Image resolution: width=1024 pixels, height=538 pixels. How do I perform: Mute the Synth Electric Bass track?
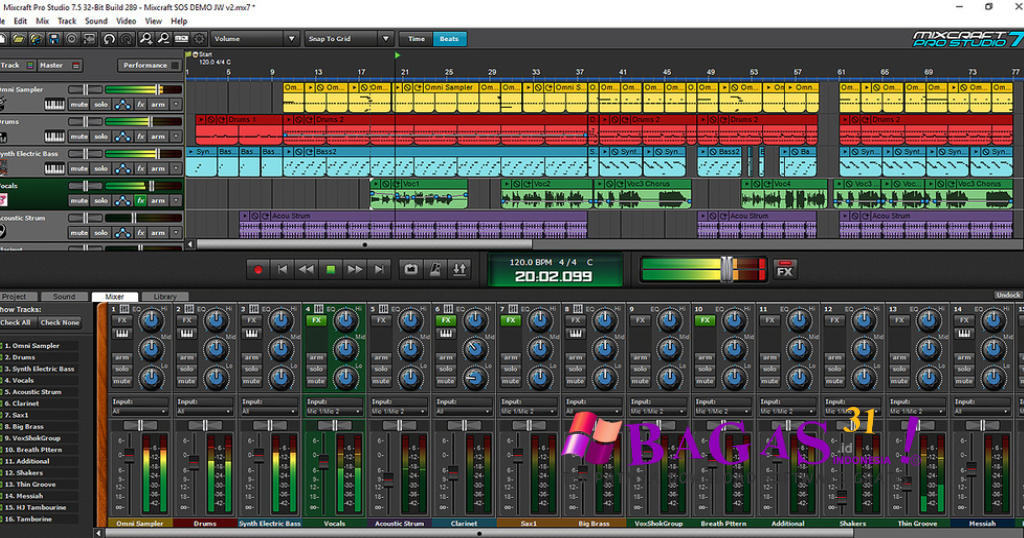pyautogui.click(x=79, y=168)
